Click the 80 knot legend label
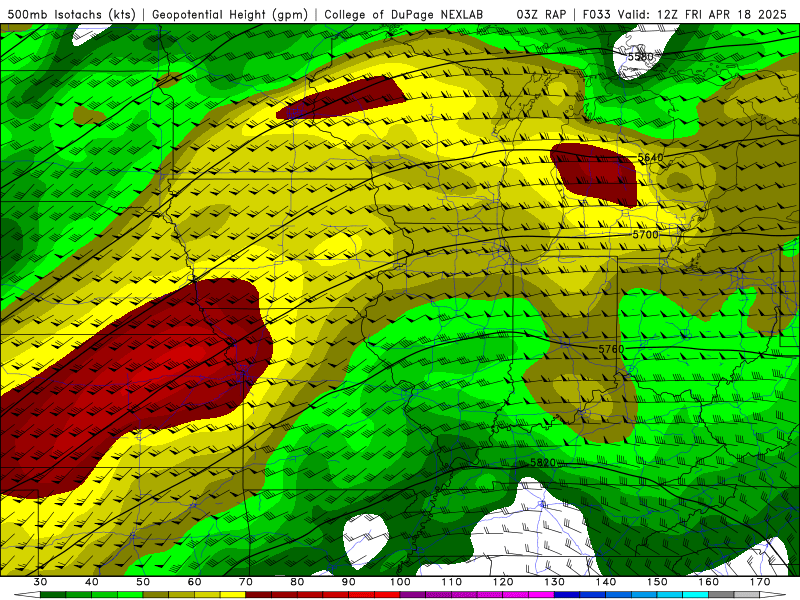Screen dimensions: 800x600 297,582
